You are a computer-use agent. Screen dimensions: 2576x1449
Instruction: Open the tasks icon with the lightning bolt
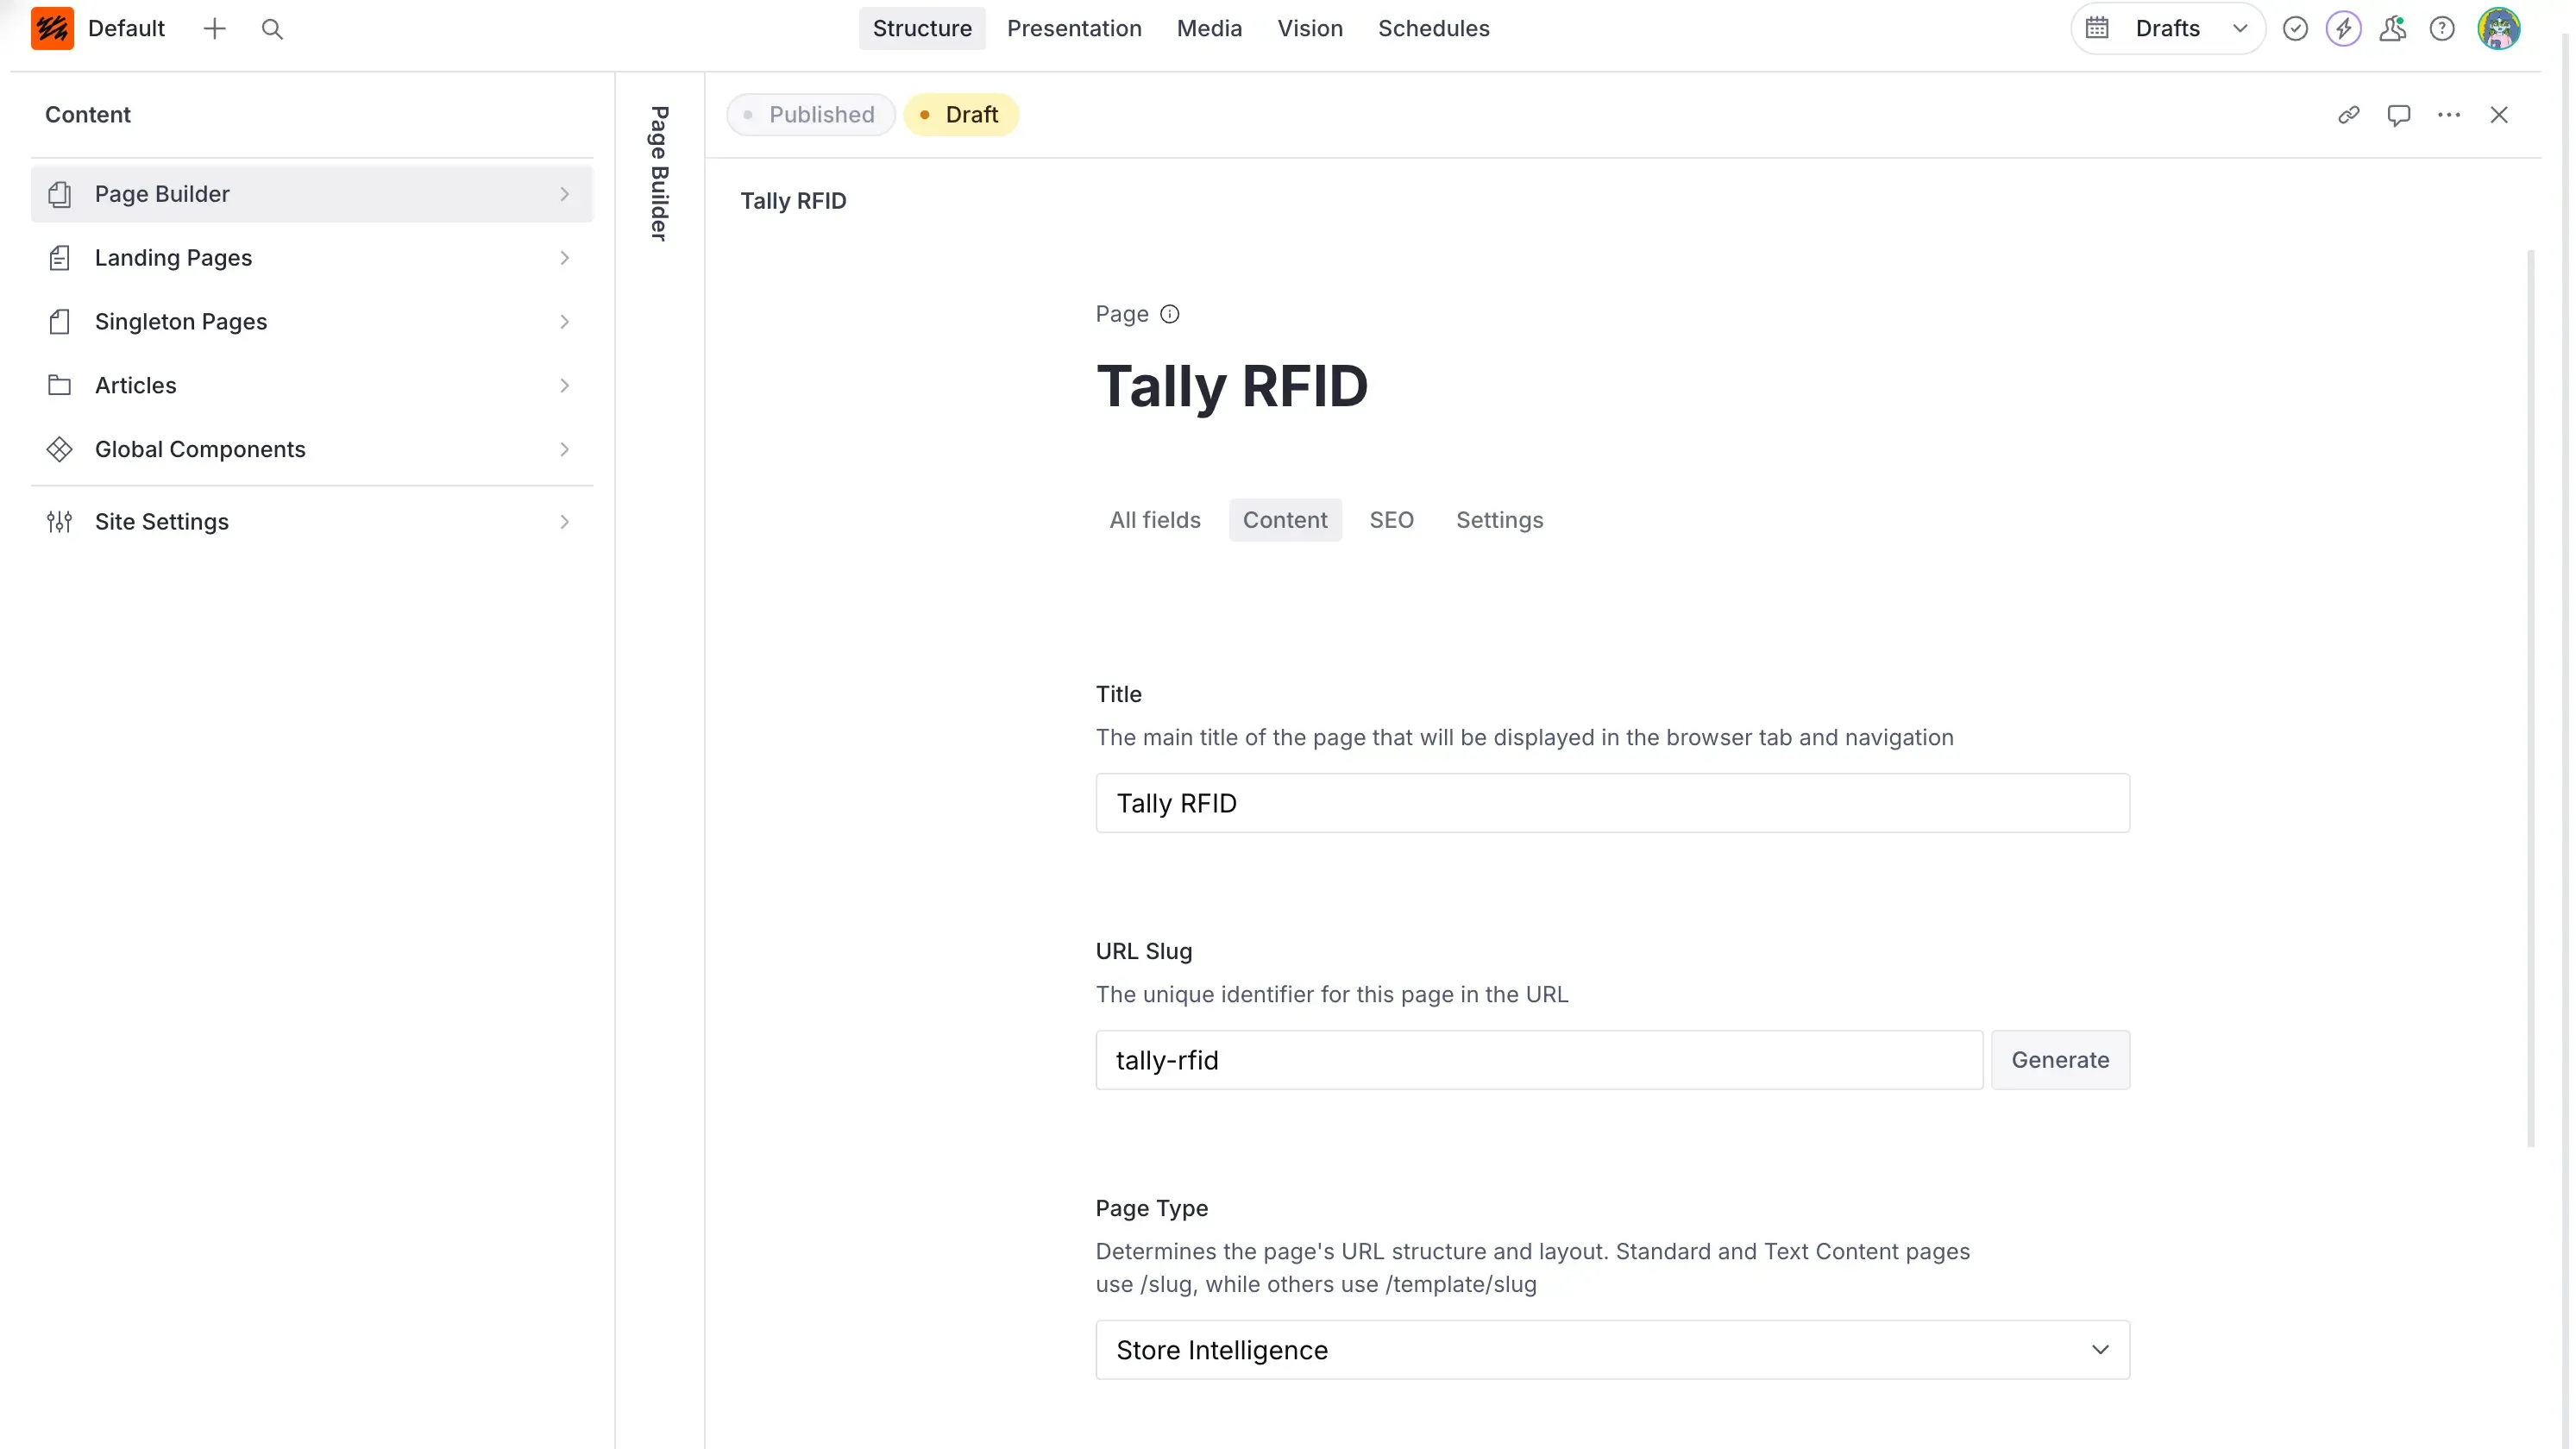coord(2344,28)
